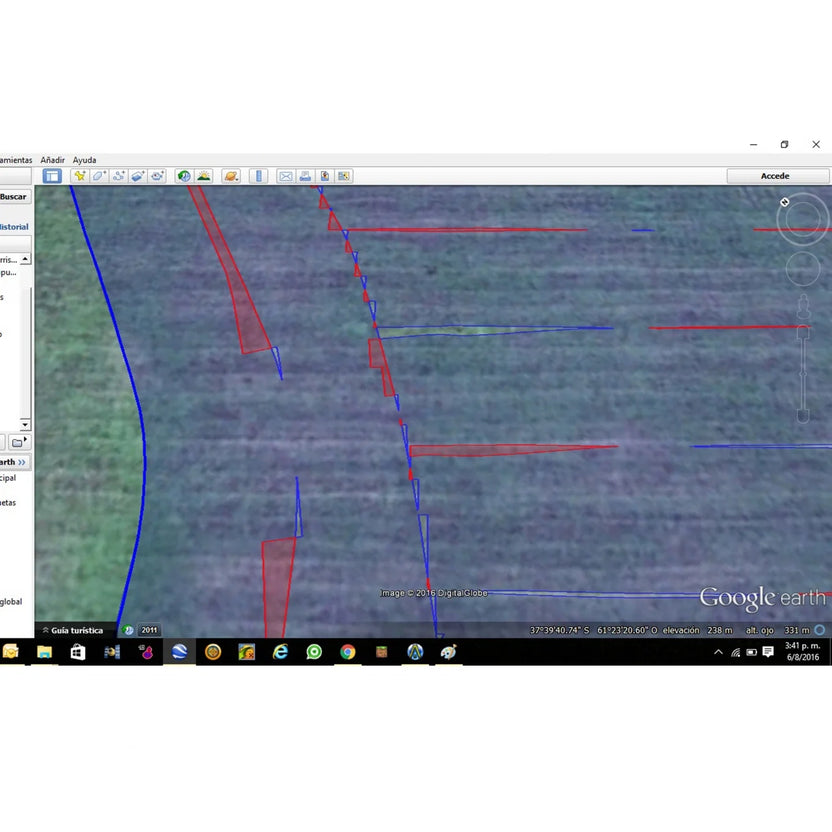
Task: Pick up the Street View pegman
Action: pyautogui.click(x=803, y=306)
